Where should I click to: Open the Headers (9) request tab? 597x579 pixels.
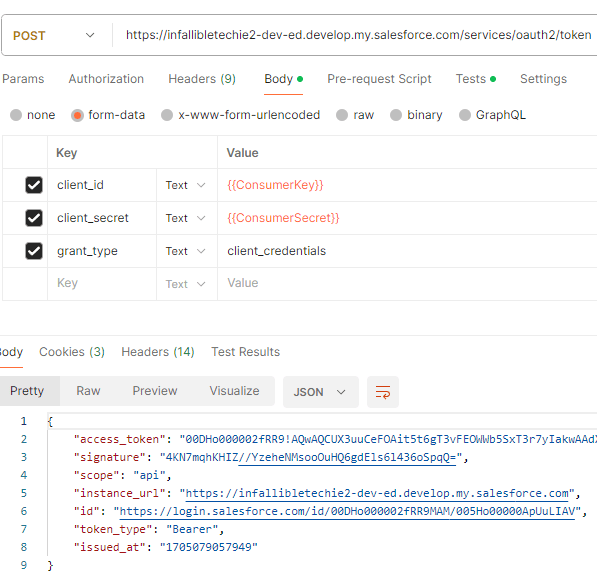coord(202,79)
